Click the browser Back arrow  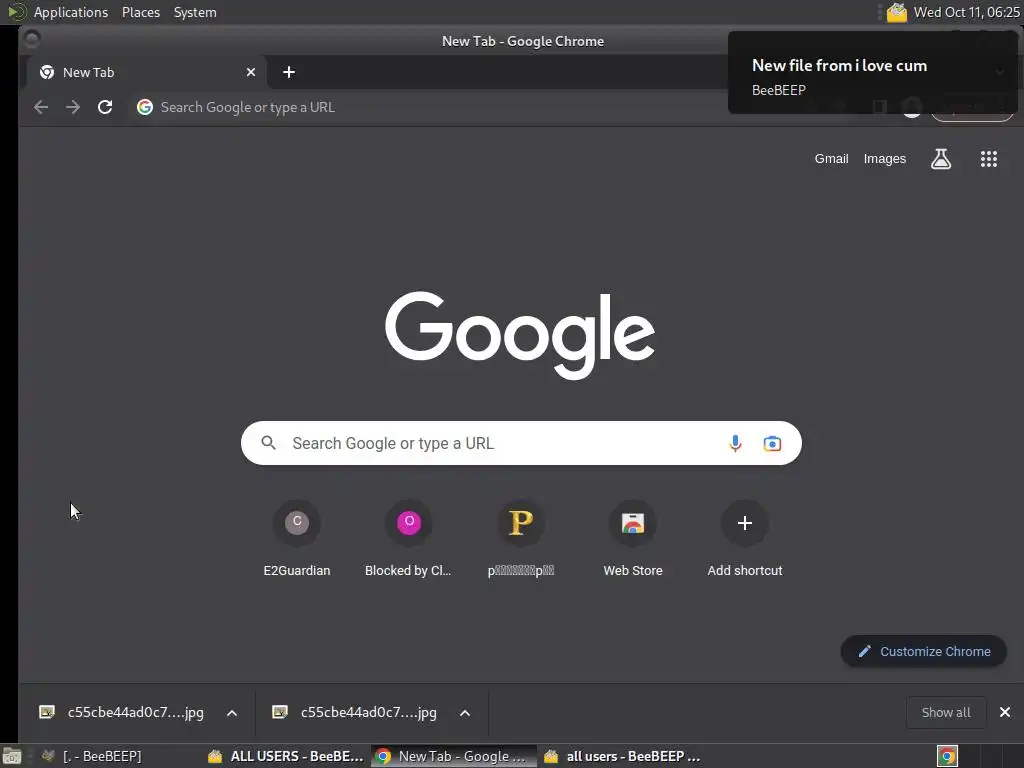tap(41, 107)
